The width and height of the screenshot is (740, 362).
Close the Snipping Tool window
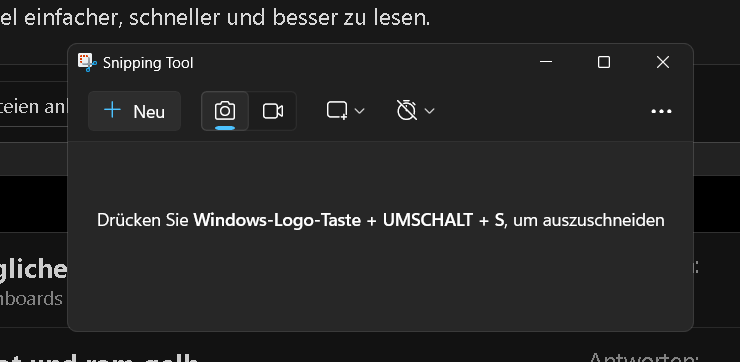click(663, 62)
